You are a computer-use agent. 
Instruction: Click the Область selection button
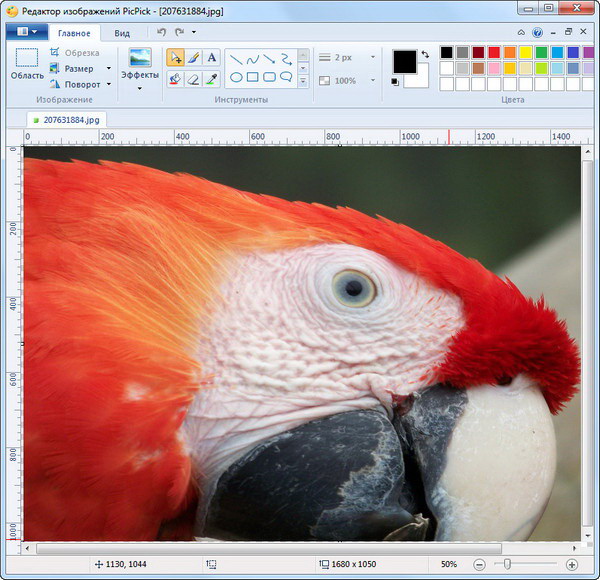pyautogui.click(x=27, y=65)
